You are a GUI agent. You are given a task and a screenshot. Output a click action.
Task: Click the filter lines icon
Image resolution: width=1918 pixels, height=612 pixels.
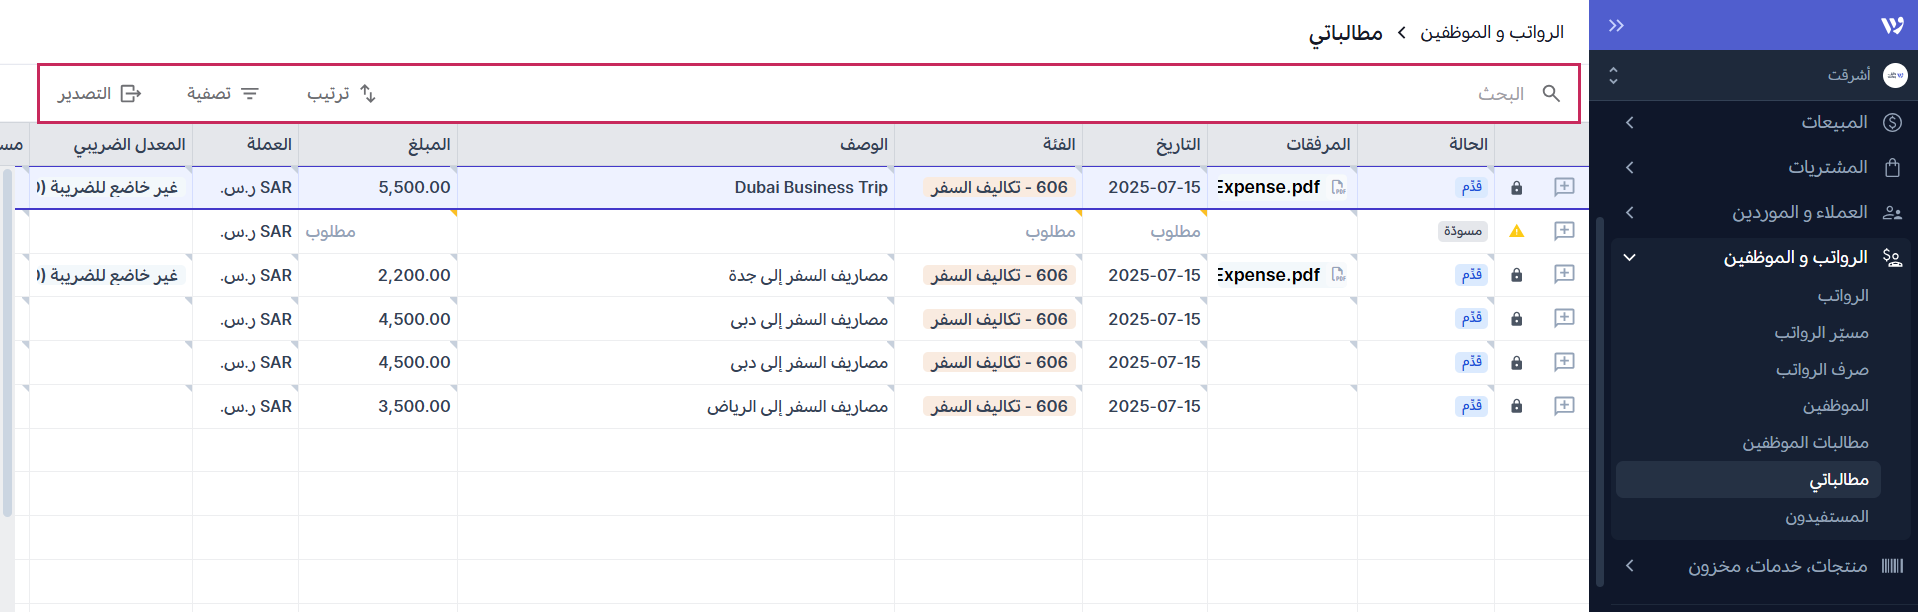[x=250, y=93]
